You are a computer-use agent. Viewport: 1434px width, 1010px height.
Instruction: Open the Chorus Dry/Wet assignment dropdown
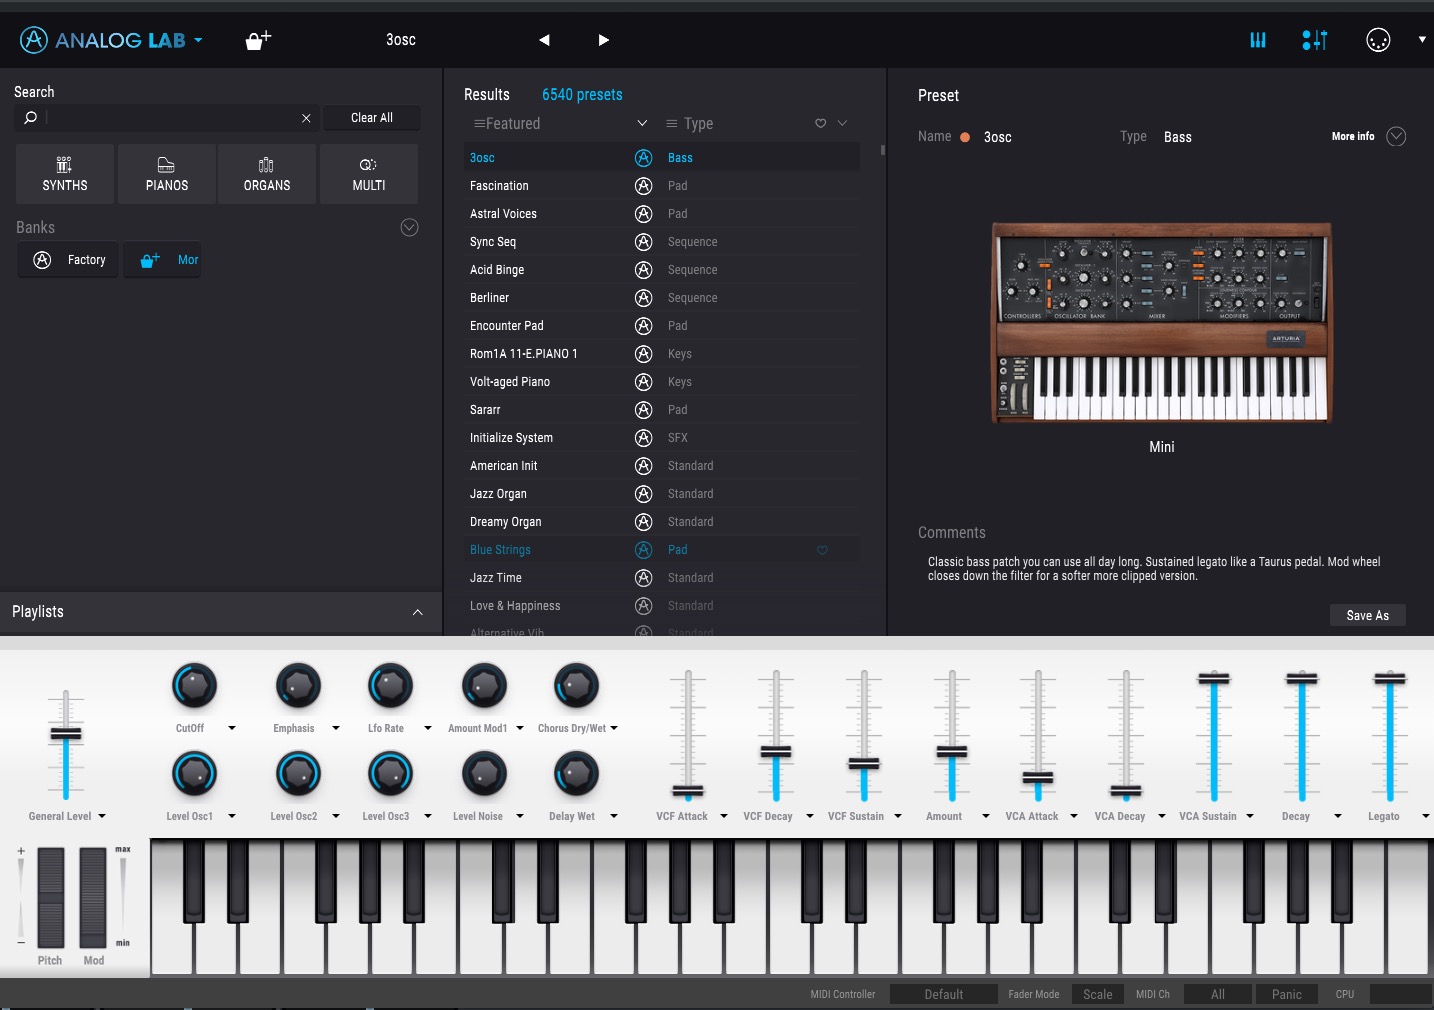pyautogui.click(x=614, y=728)
